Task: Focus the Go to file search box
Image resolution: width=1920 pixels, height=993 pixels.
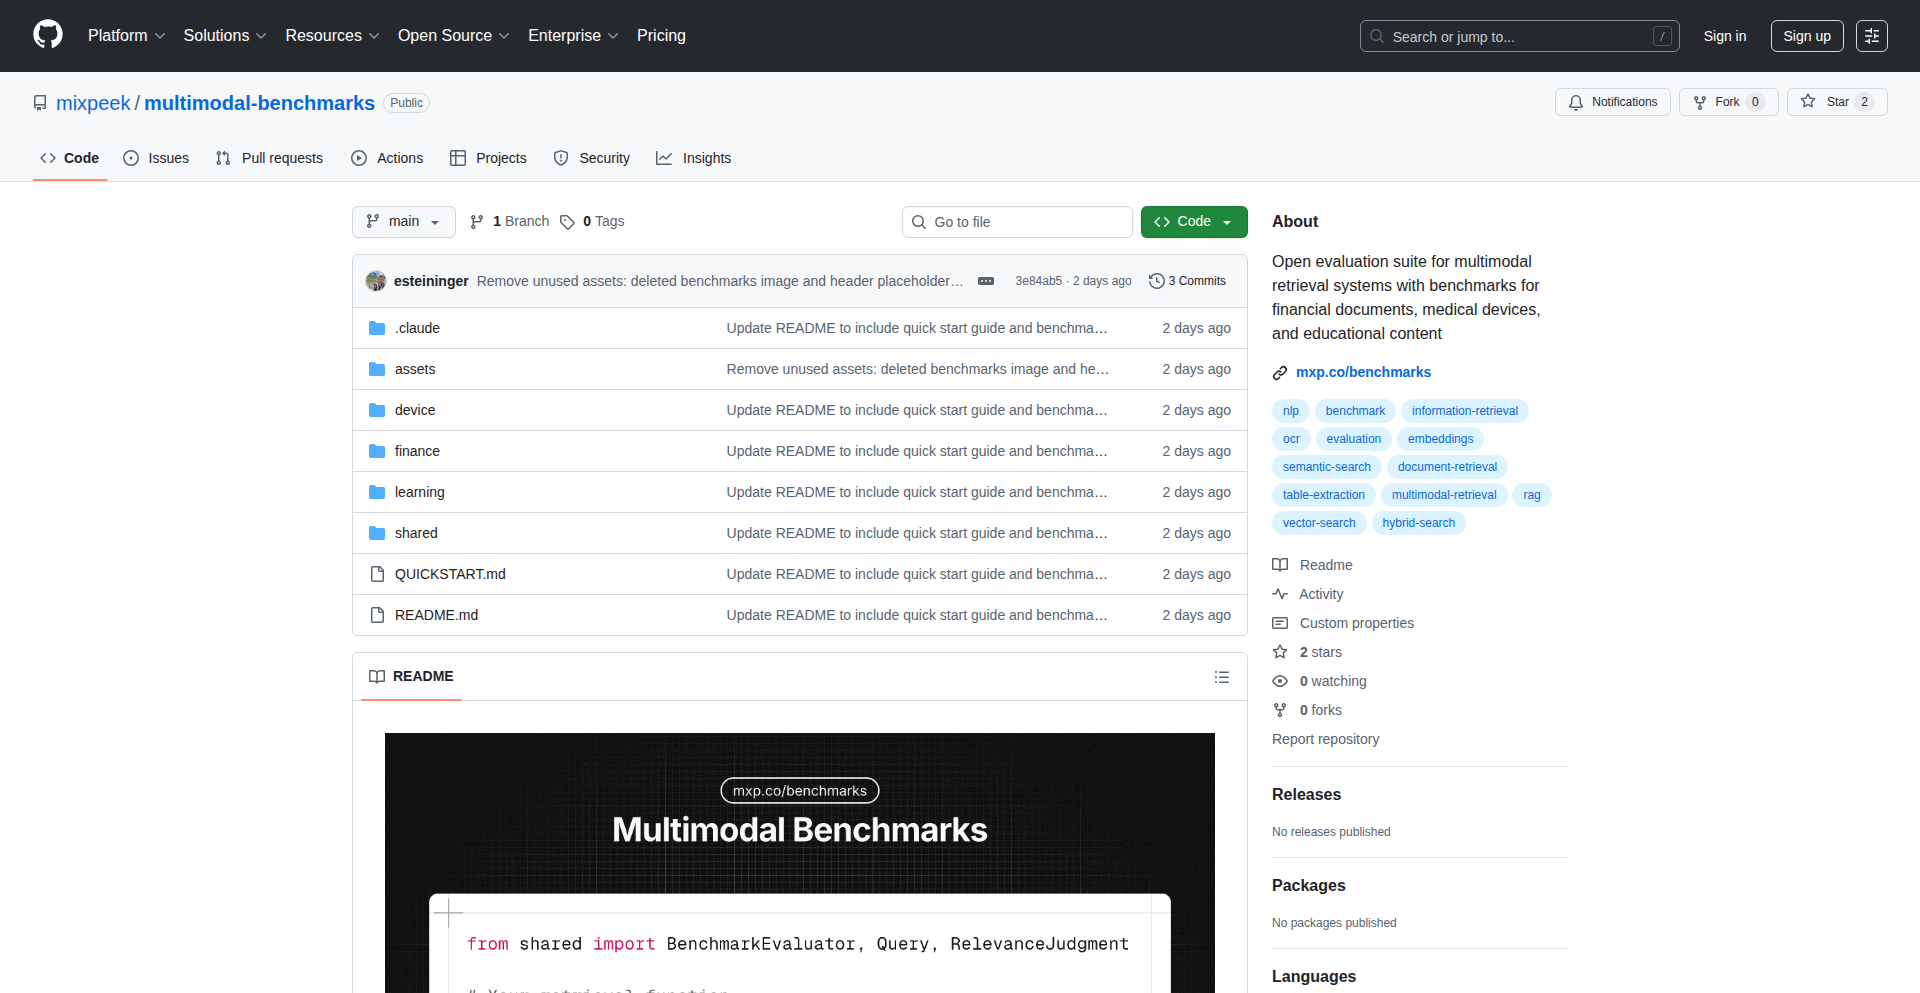Action: click(1017, 221)
